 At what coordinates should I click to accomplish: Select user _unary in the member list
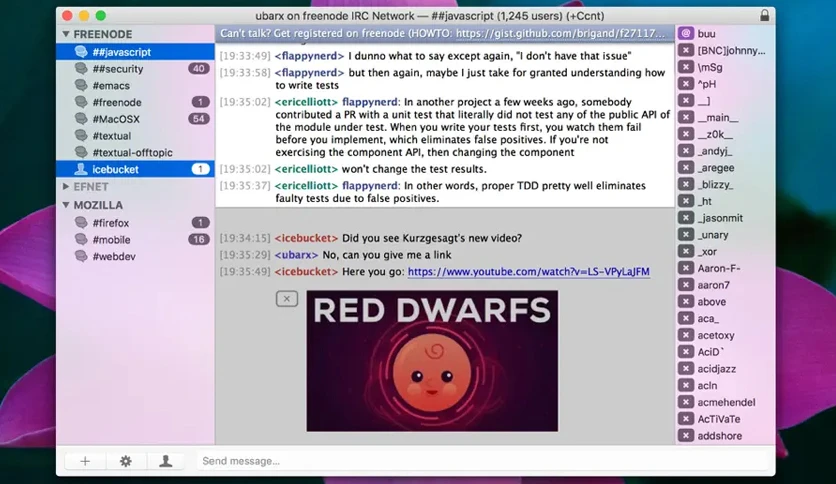(x=713, y=235)
